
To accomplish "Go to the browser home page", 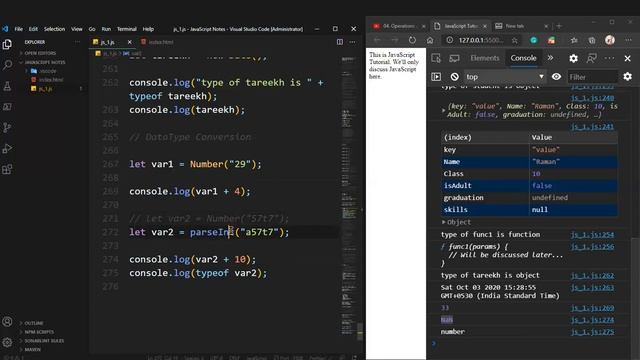I will (430, 40).
